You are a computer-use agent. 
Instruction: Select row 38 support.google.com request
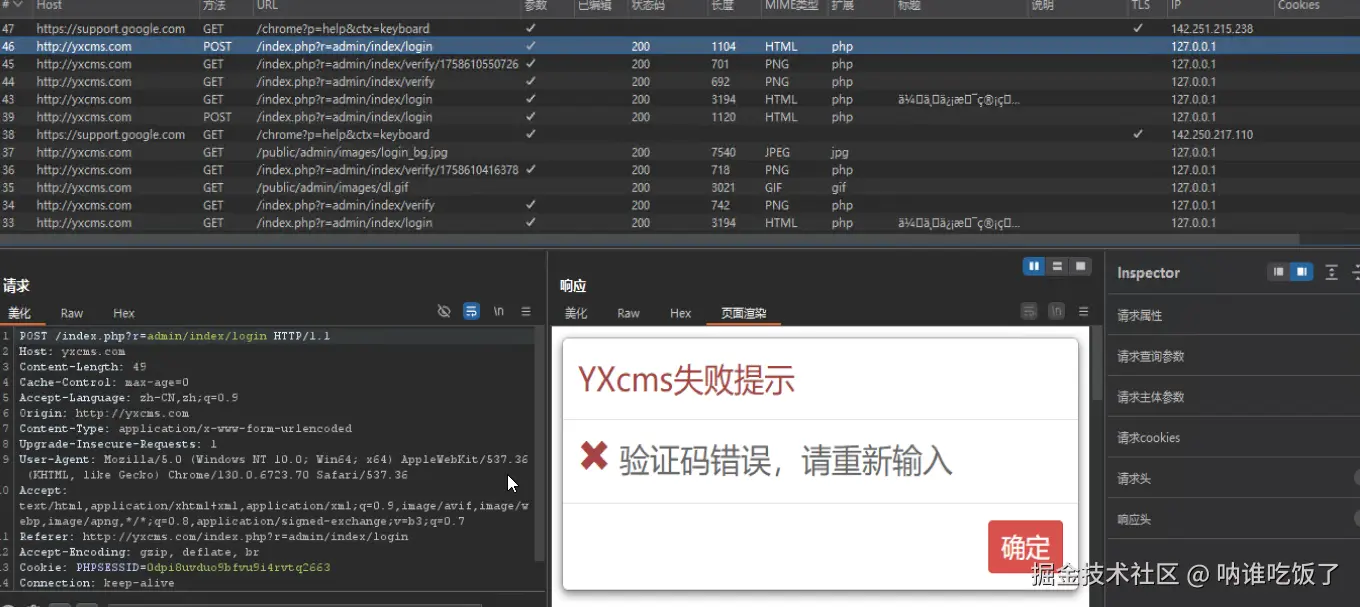pos(680,135)
